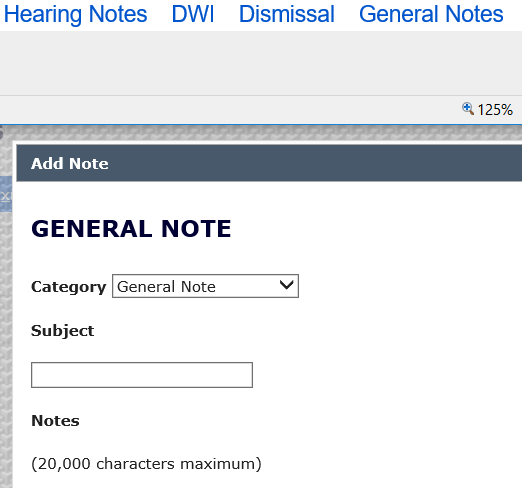
Task: Click the gray patterned overlay above dialog
Action: 261,133
